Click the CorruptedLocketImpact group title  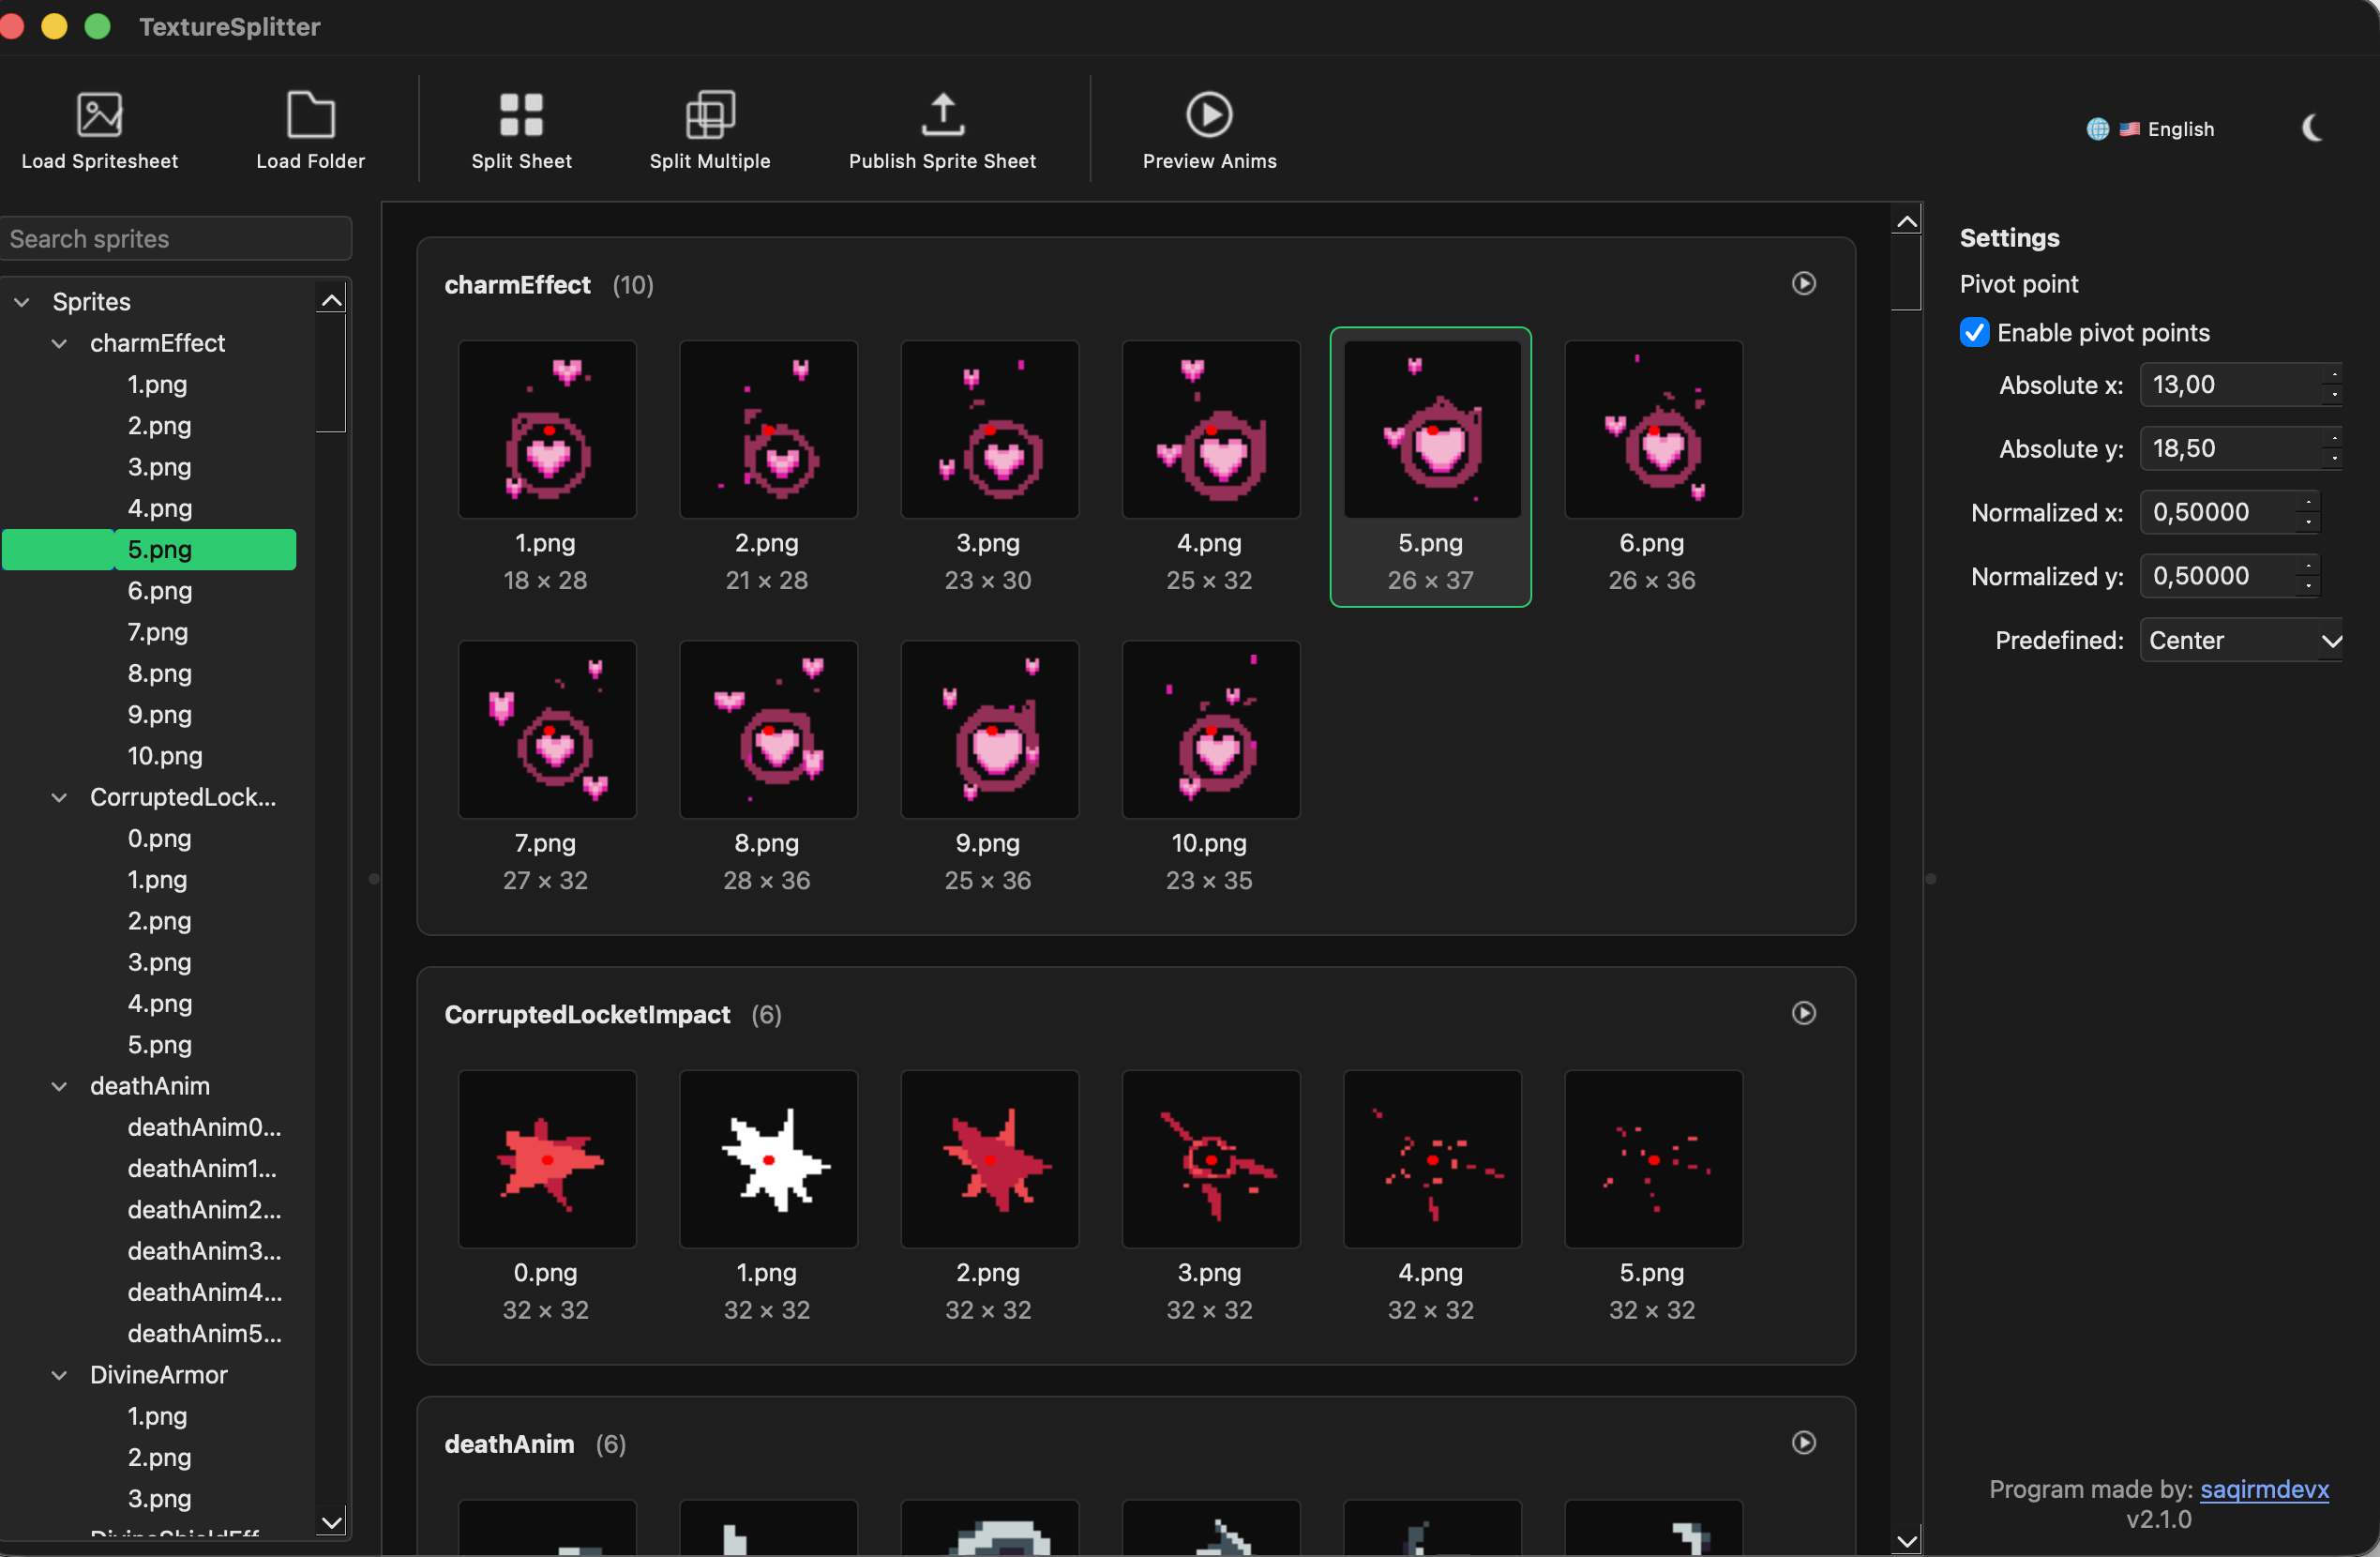[x=587, y=1014]
